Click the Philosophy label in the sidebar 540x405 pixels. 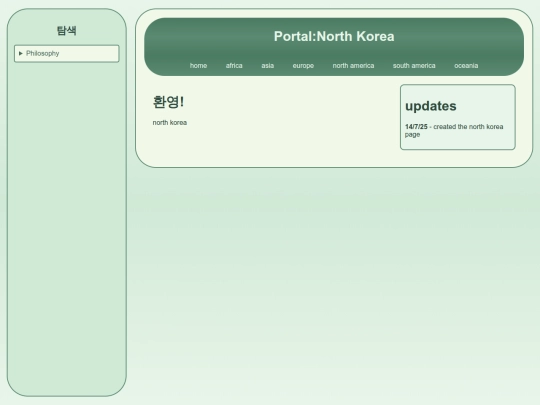coord(43,53)
